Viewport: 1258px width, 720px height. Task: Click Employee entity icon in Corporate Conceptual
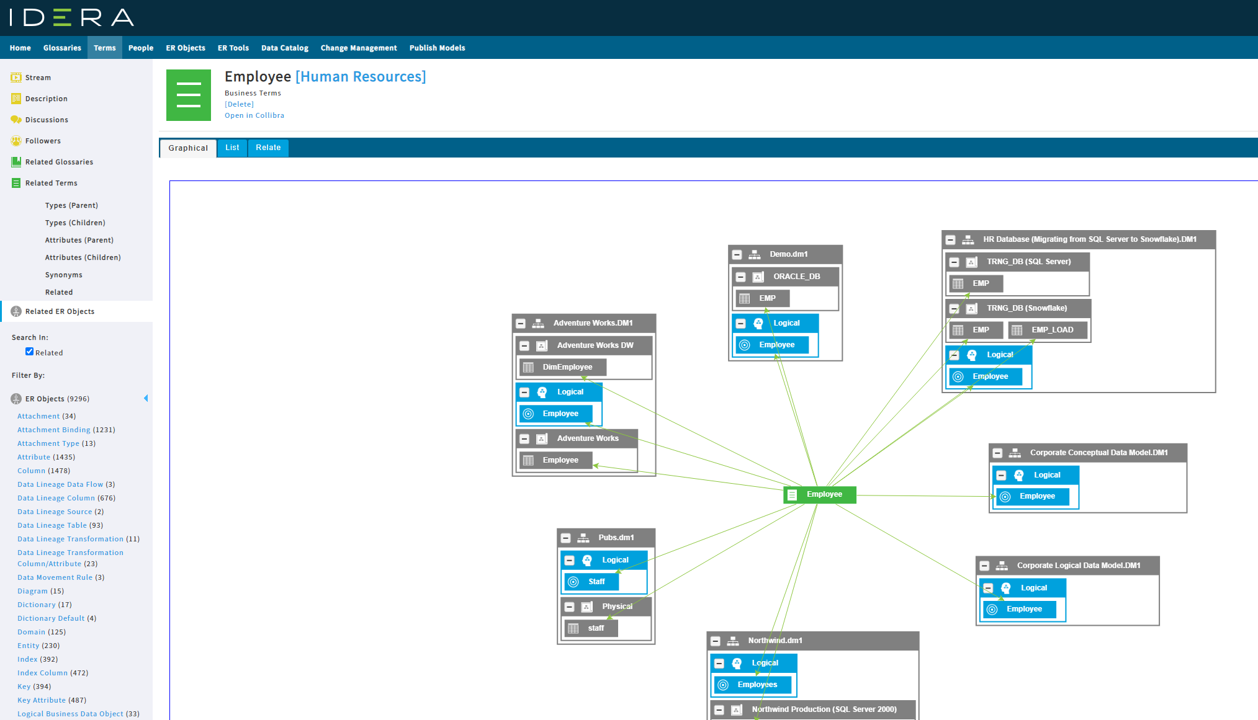click(1005, 496)
